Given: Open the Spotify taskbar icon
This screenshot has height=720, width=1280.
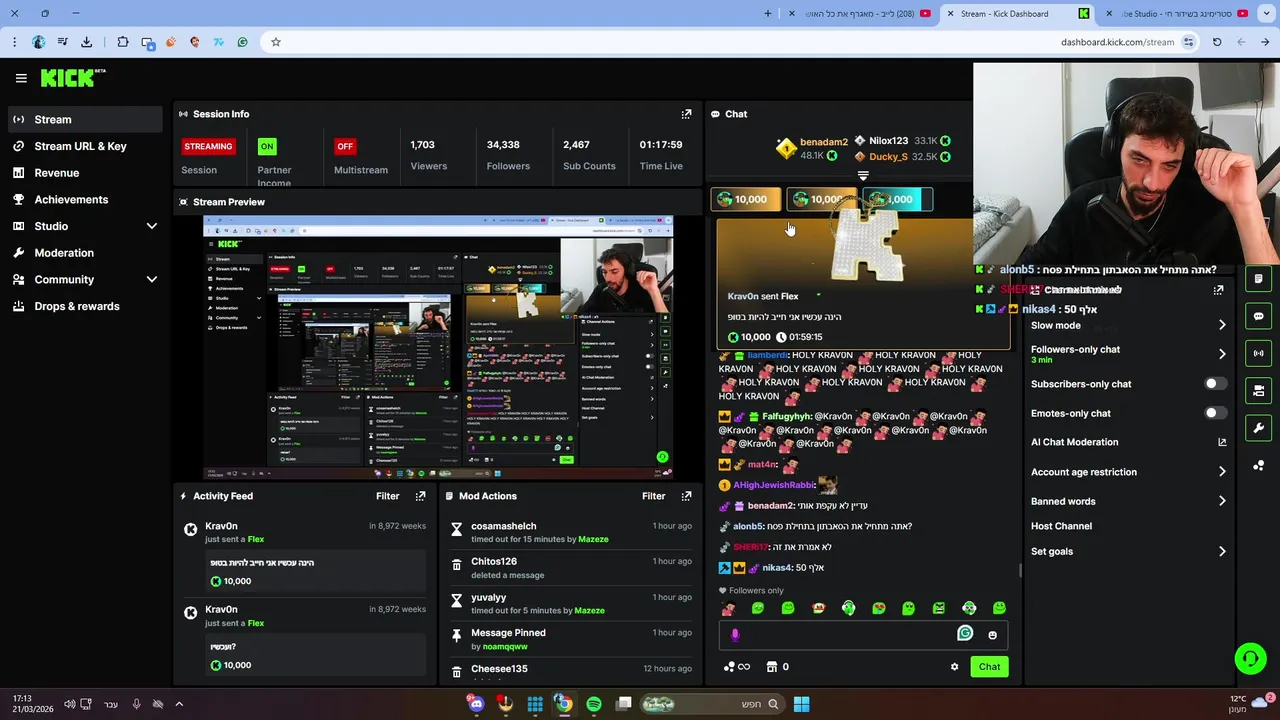Looking at the screenshot, I should [594, 704].
